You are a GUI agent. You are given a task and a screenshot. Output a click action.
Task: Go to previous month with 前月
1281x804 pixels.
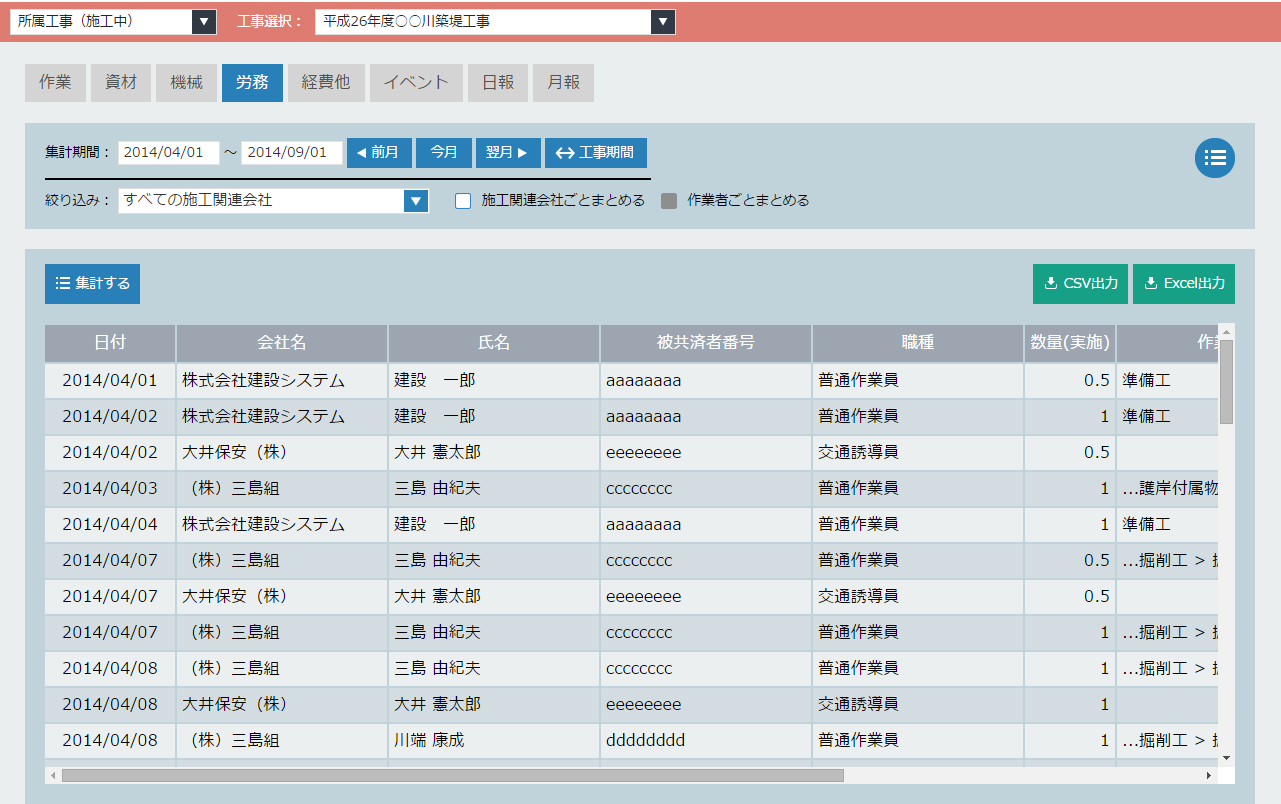(379, 153)
